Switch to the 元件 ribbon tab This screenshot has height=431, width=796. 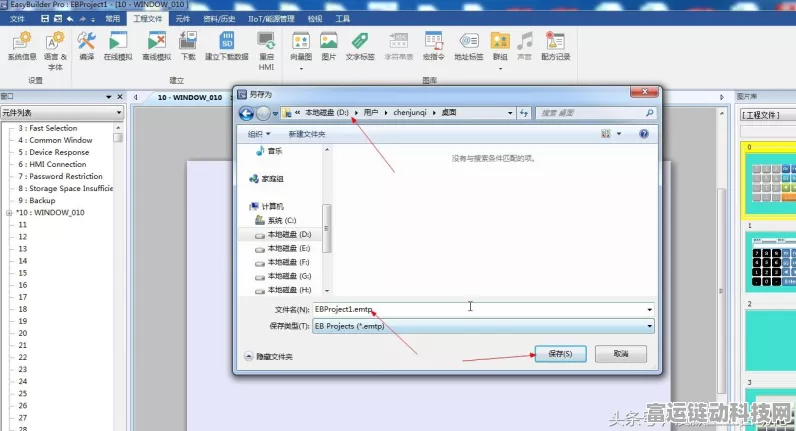(x=182, y=19)
